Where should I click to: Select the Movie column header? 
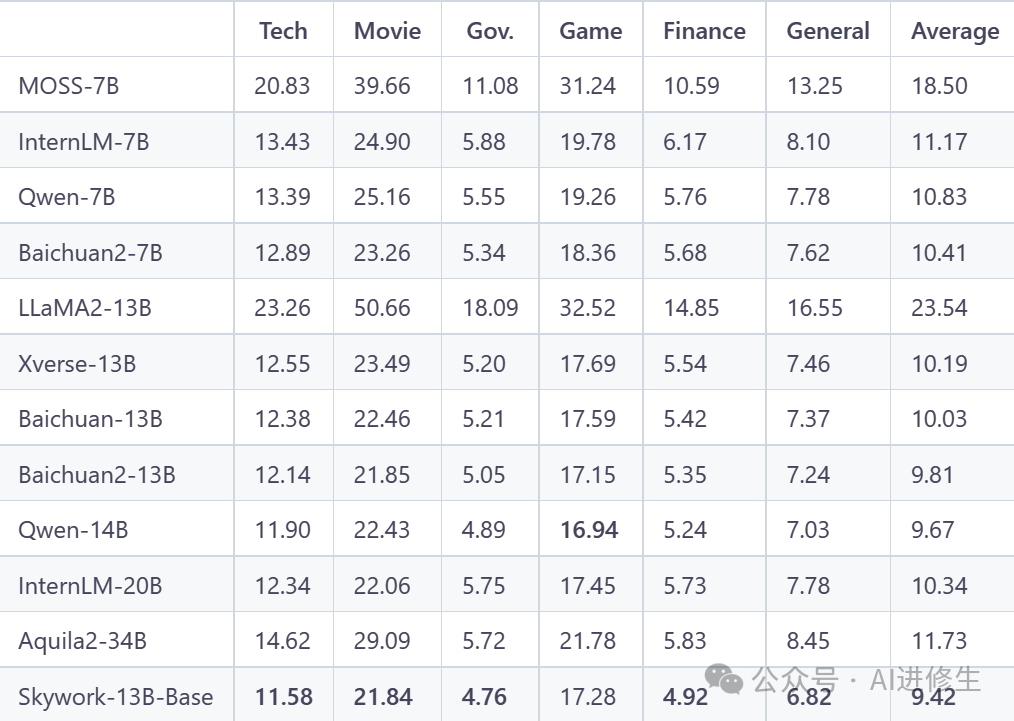pyautogui.click(x=387, y=30)
